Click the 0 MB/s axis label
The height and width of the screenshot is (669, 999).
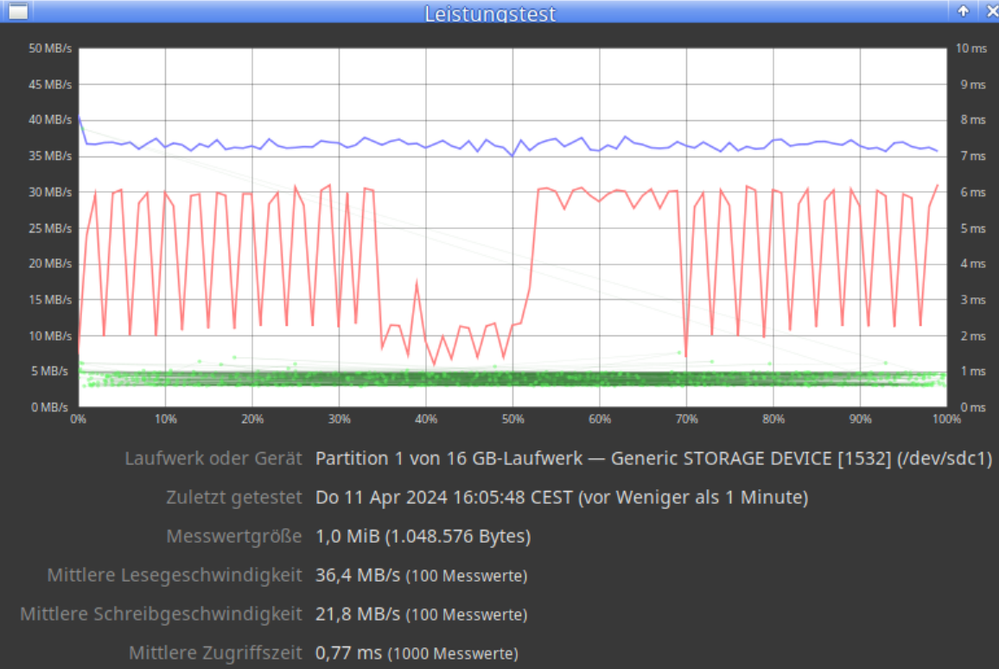coord(50,407)
